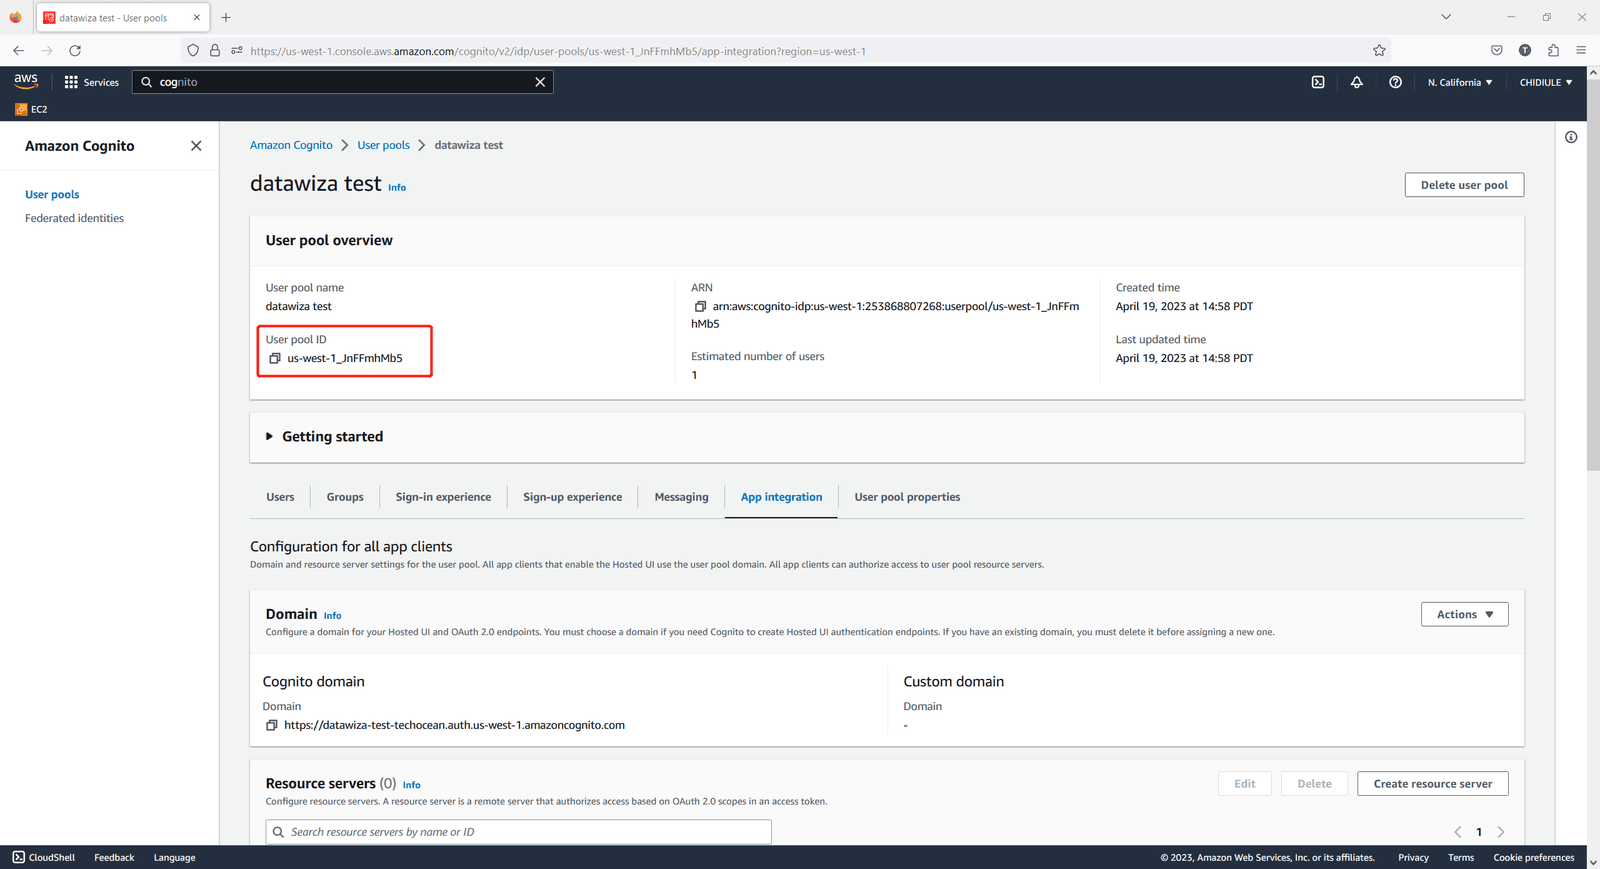Open the EC2 favorite shortcut
Viewport: 1600px width, 869px height.
pyautogui.click(x=31, y=109)
